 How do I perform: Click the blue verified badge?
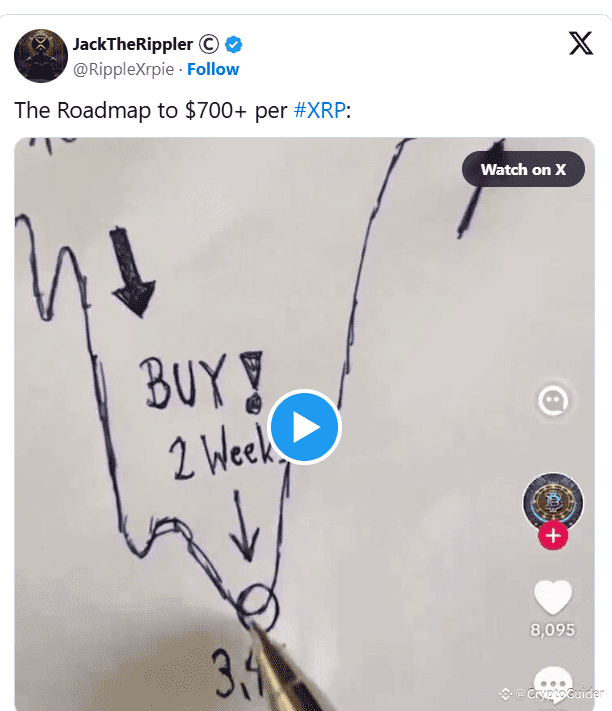coord(234,44)
